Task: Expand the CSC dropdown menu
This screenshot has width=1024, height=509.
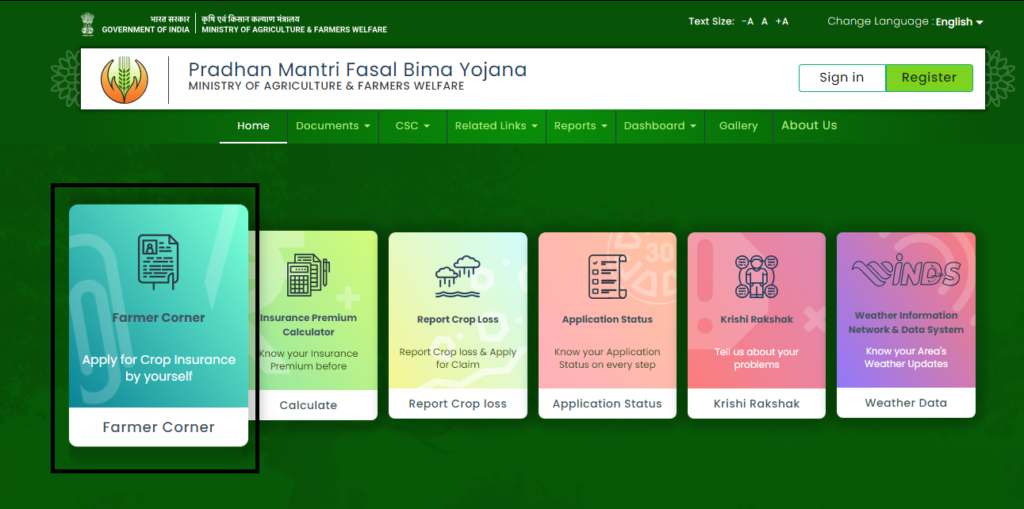Action: coord(413,125)
